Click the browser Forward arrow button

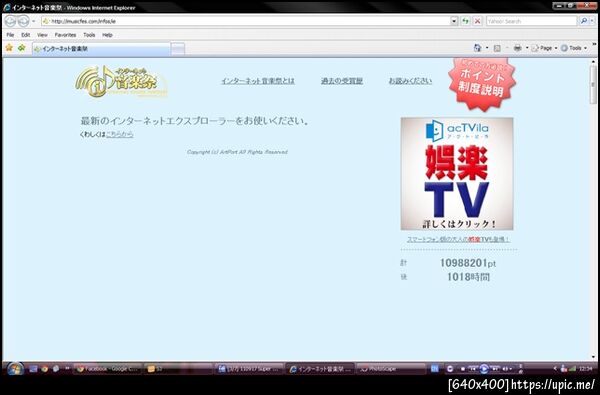click(x=24, y=21)
